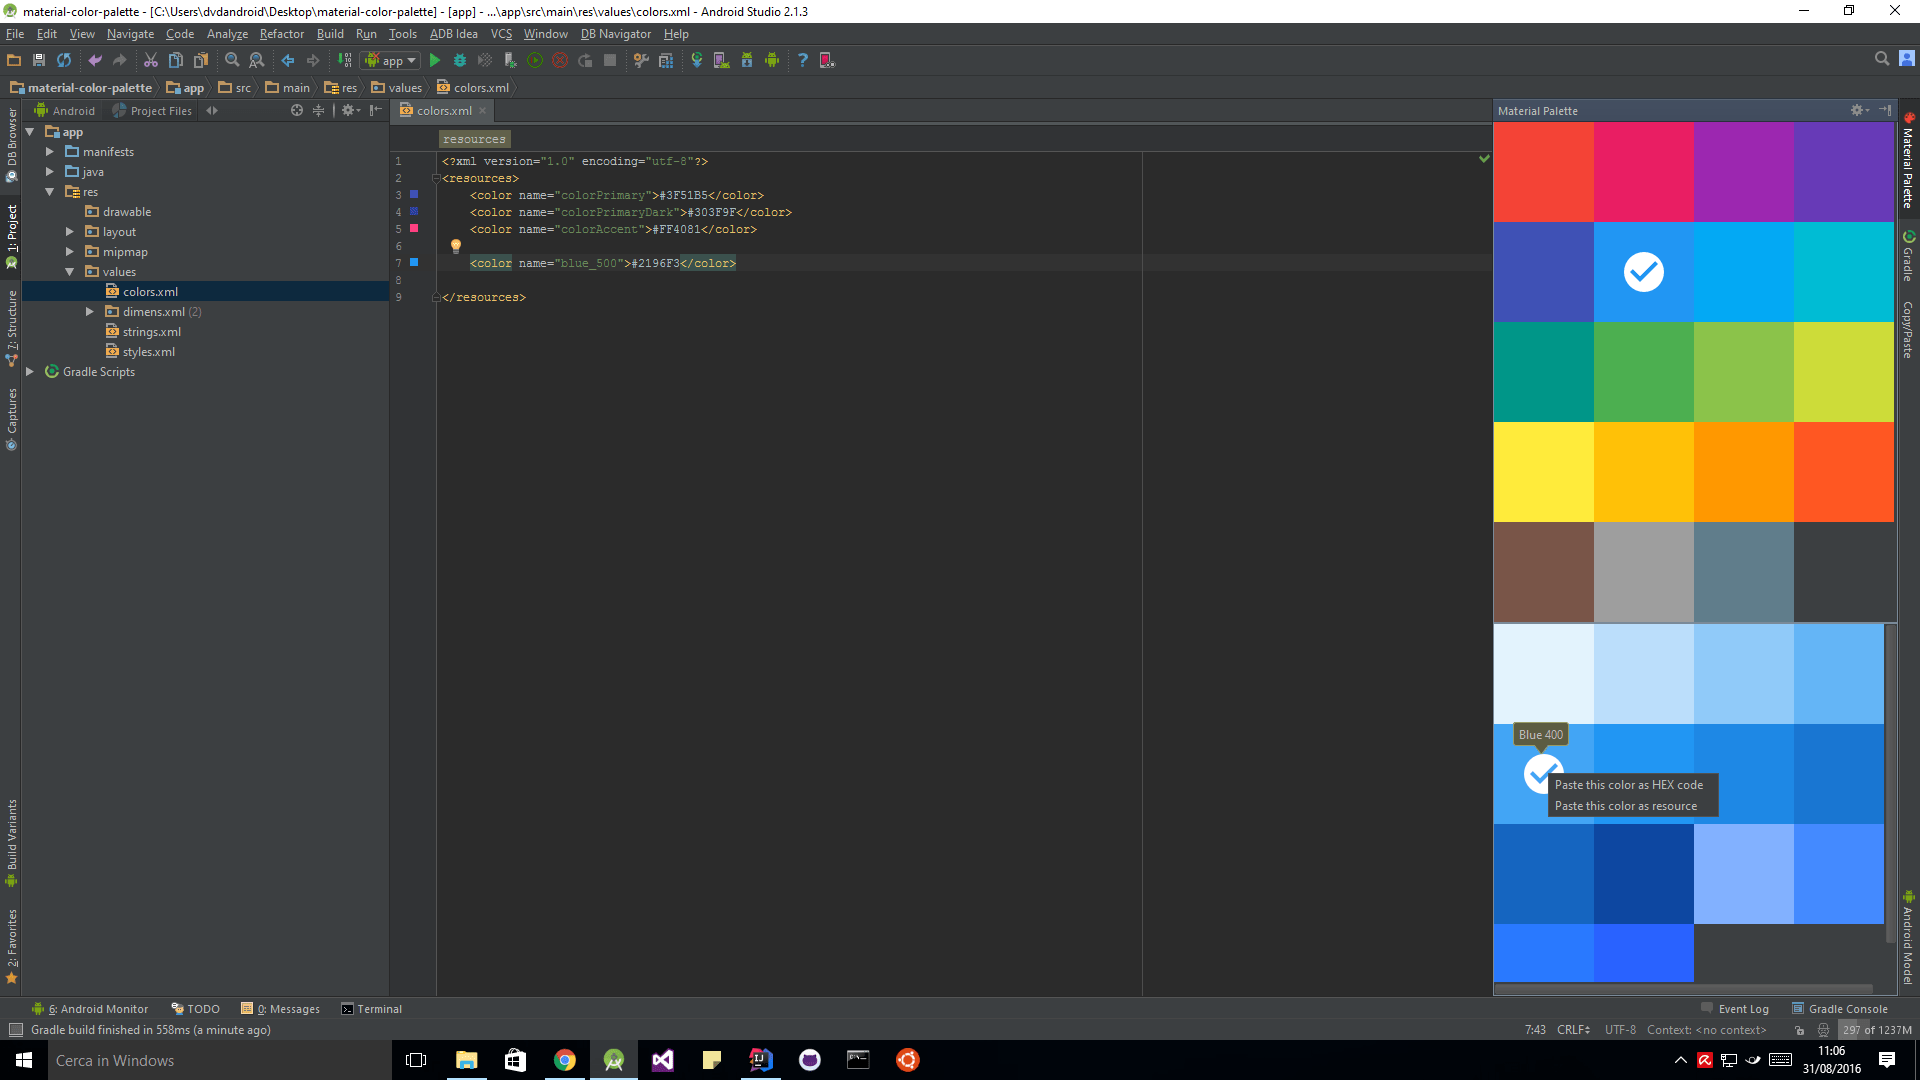Run the app using the green Run icon
The height and width of the screenshot is (1080, 1920).
point(435,60)
